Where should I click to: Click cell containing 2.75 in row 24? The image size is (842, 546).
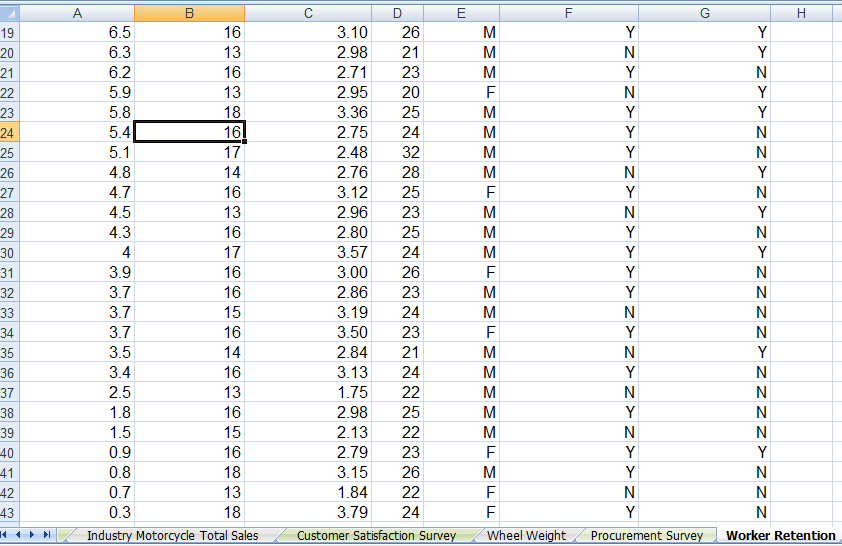pos(308,132)
